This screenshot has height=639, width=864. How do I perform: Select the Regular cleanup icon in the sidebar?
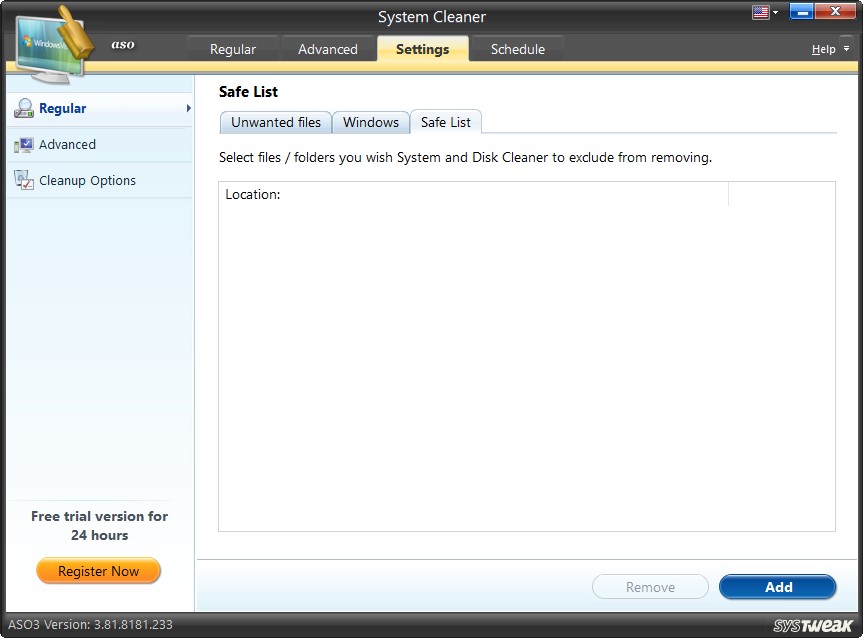tap(23, 107)
